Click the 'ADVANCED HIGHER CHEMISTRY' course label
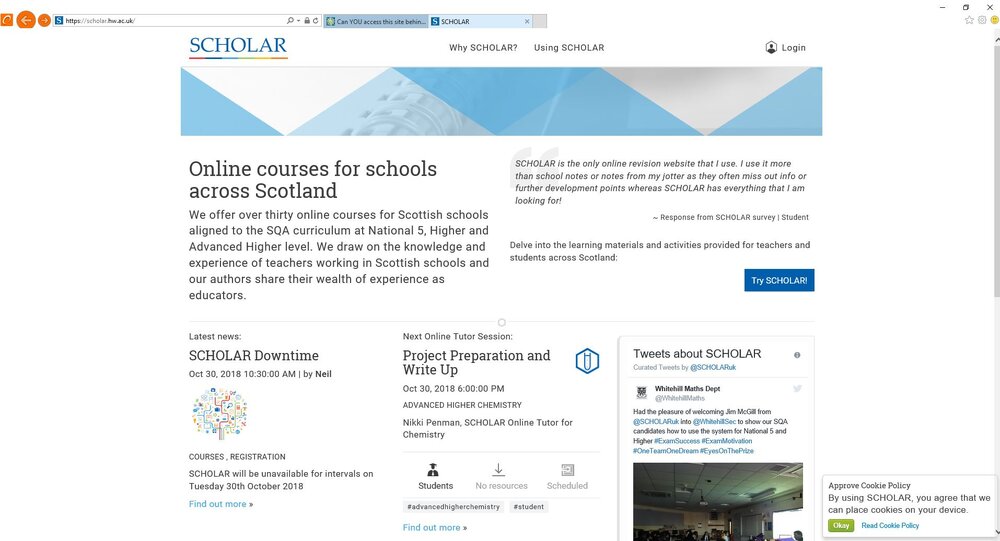This screenshot has height=541, width=1000. point(462,405)
